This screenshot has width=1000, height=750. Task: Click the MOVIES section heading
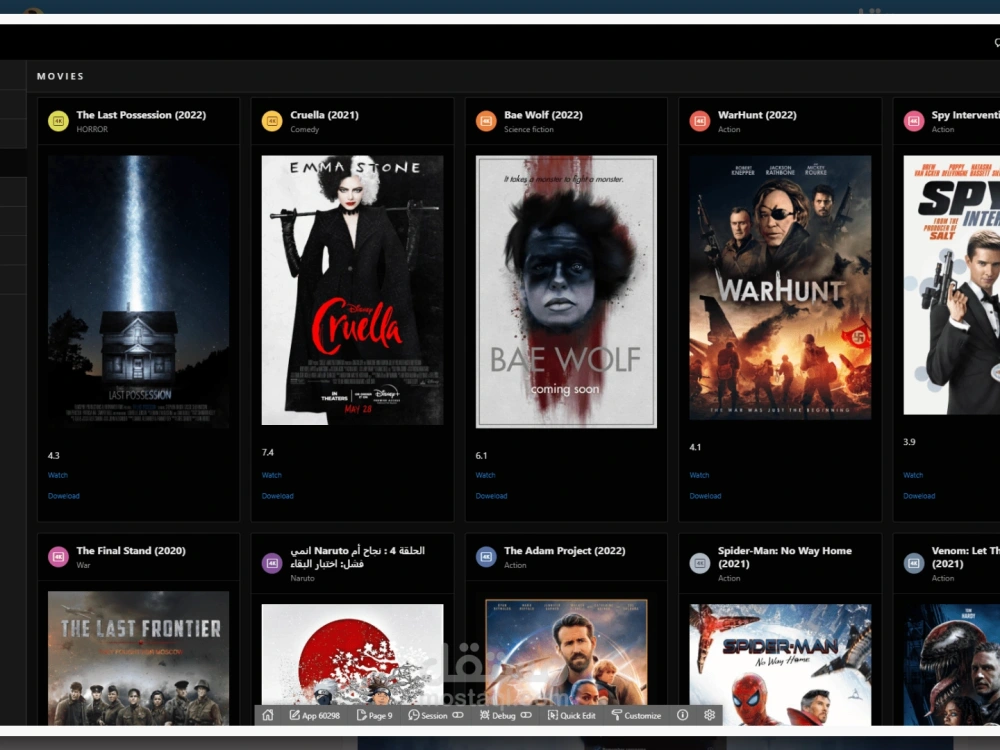(x=61, y=76)
